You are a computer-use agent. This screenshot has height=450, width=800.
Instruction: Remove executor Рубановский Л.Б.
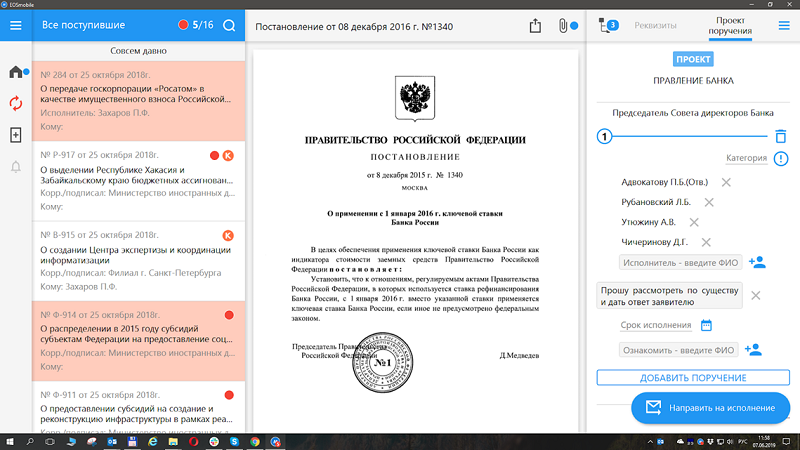tap(709, 202)
